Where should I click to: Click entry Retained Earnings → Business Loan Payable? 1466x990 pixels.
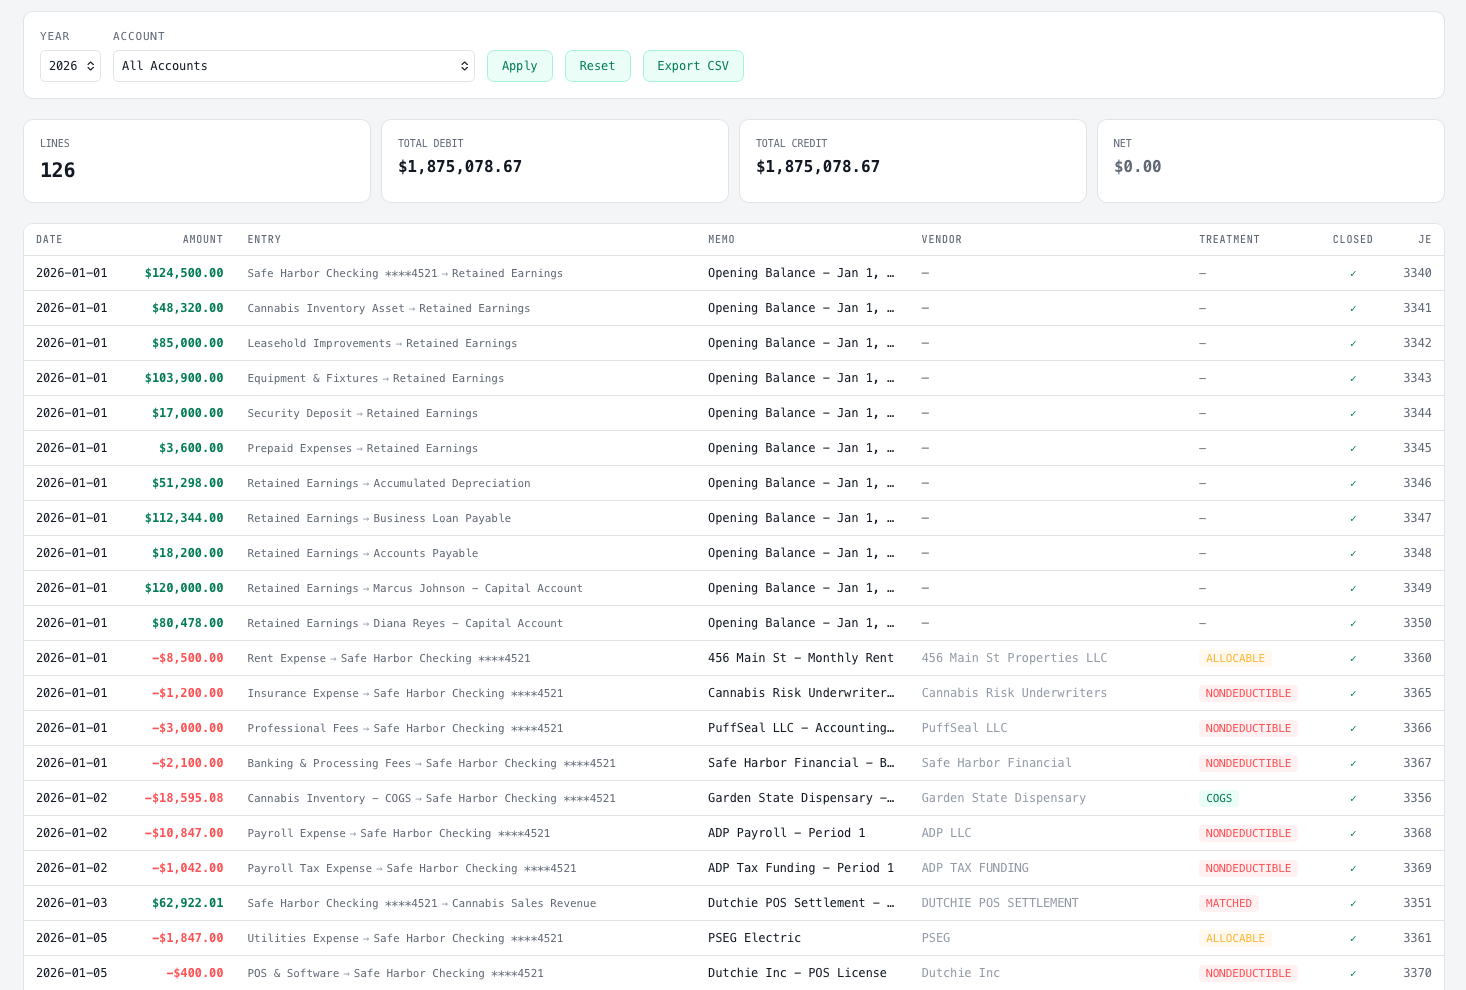point(379,518)
